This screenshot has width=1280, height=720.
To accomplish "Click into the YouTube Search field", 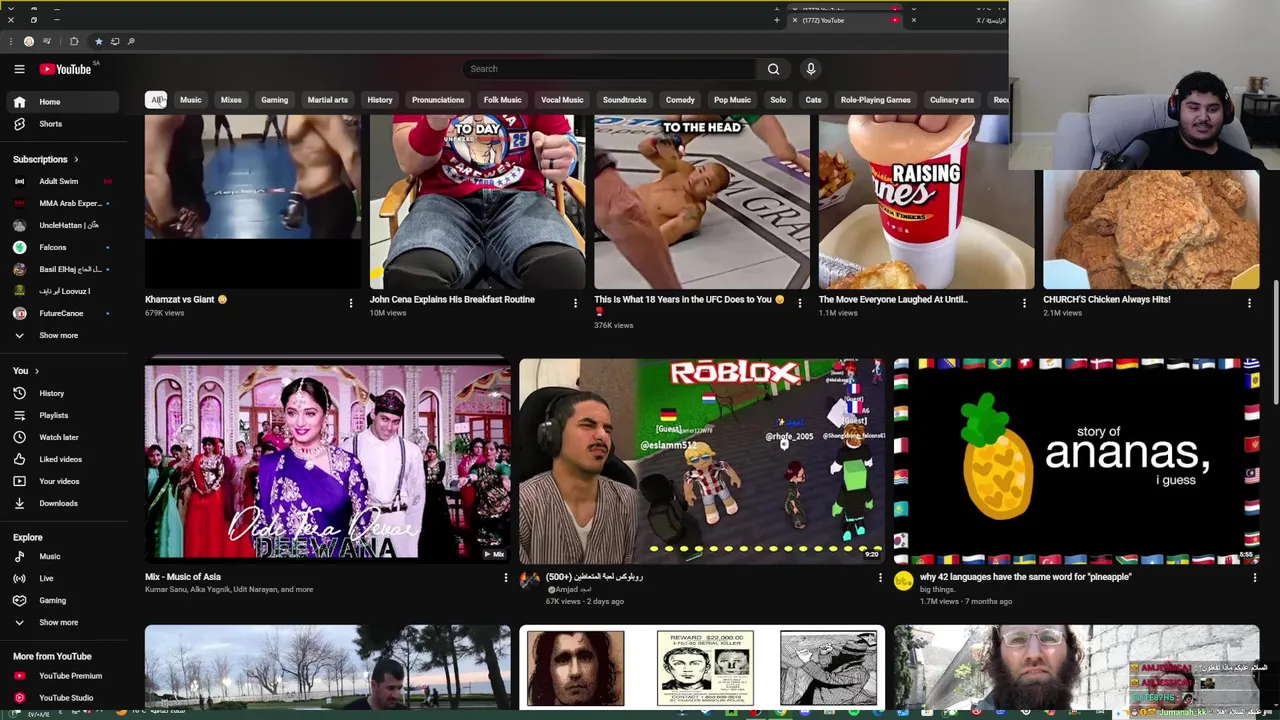I will click(609, 69).
